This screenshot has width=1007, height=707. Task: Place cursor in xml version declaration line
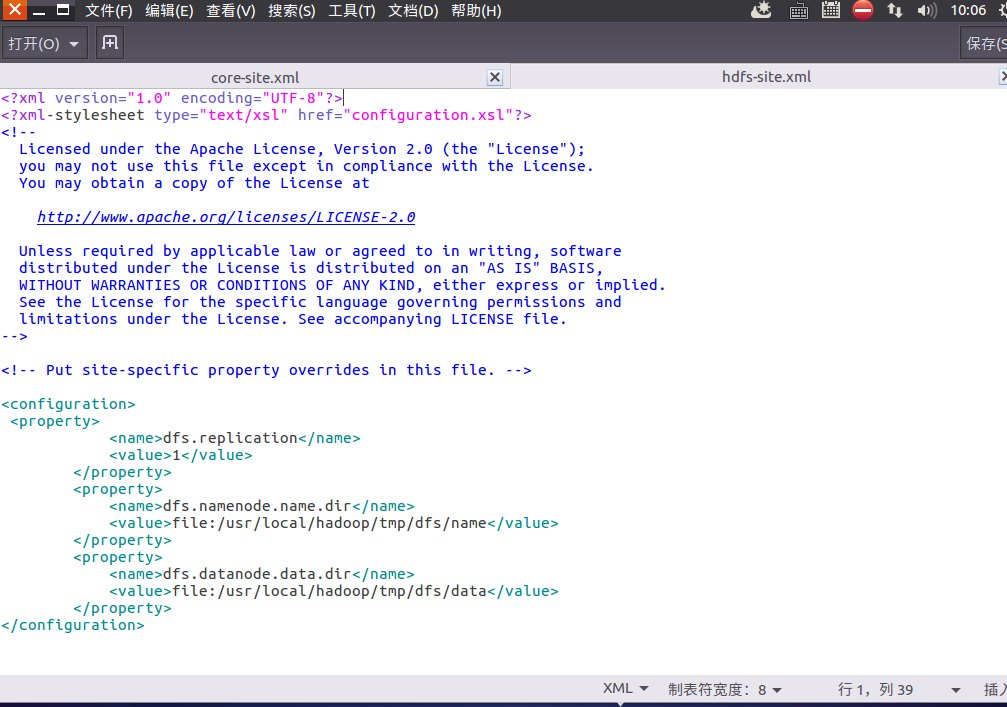172,98
